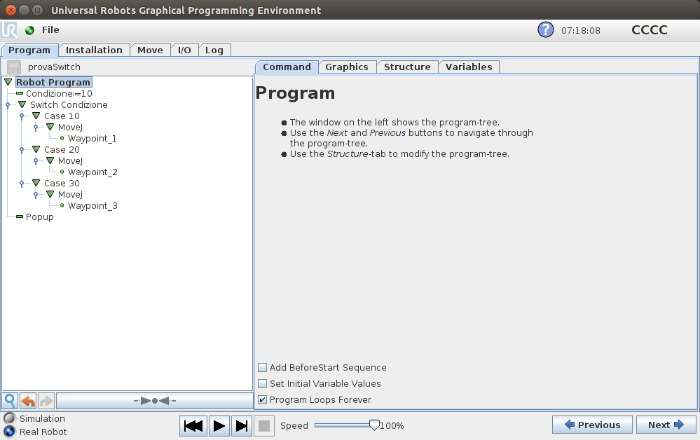The width and height of the screenshot is (700, 440).
Task: Click the blue help question mark icon
Action: point(545,30)
